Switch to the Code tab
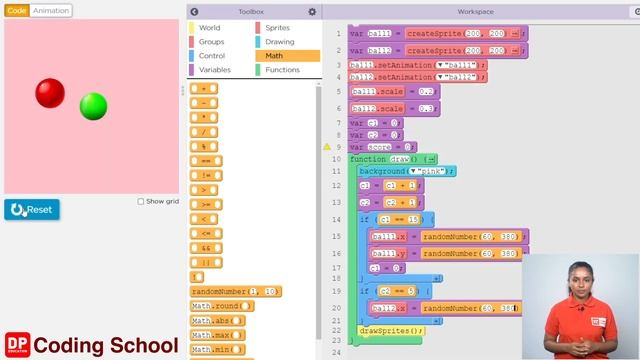The height and width of the screenshot is (360, 640). pos(17,11)
